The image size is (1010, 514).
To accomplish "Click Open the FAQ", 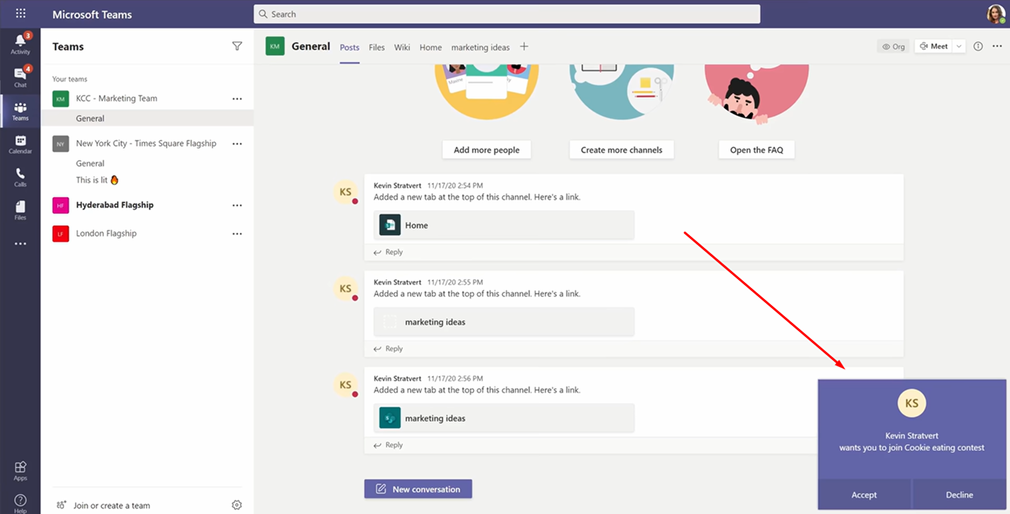I will (756, 149).
